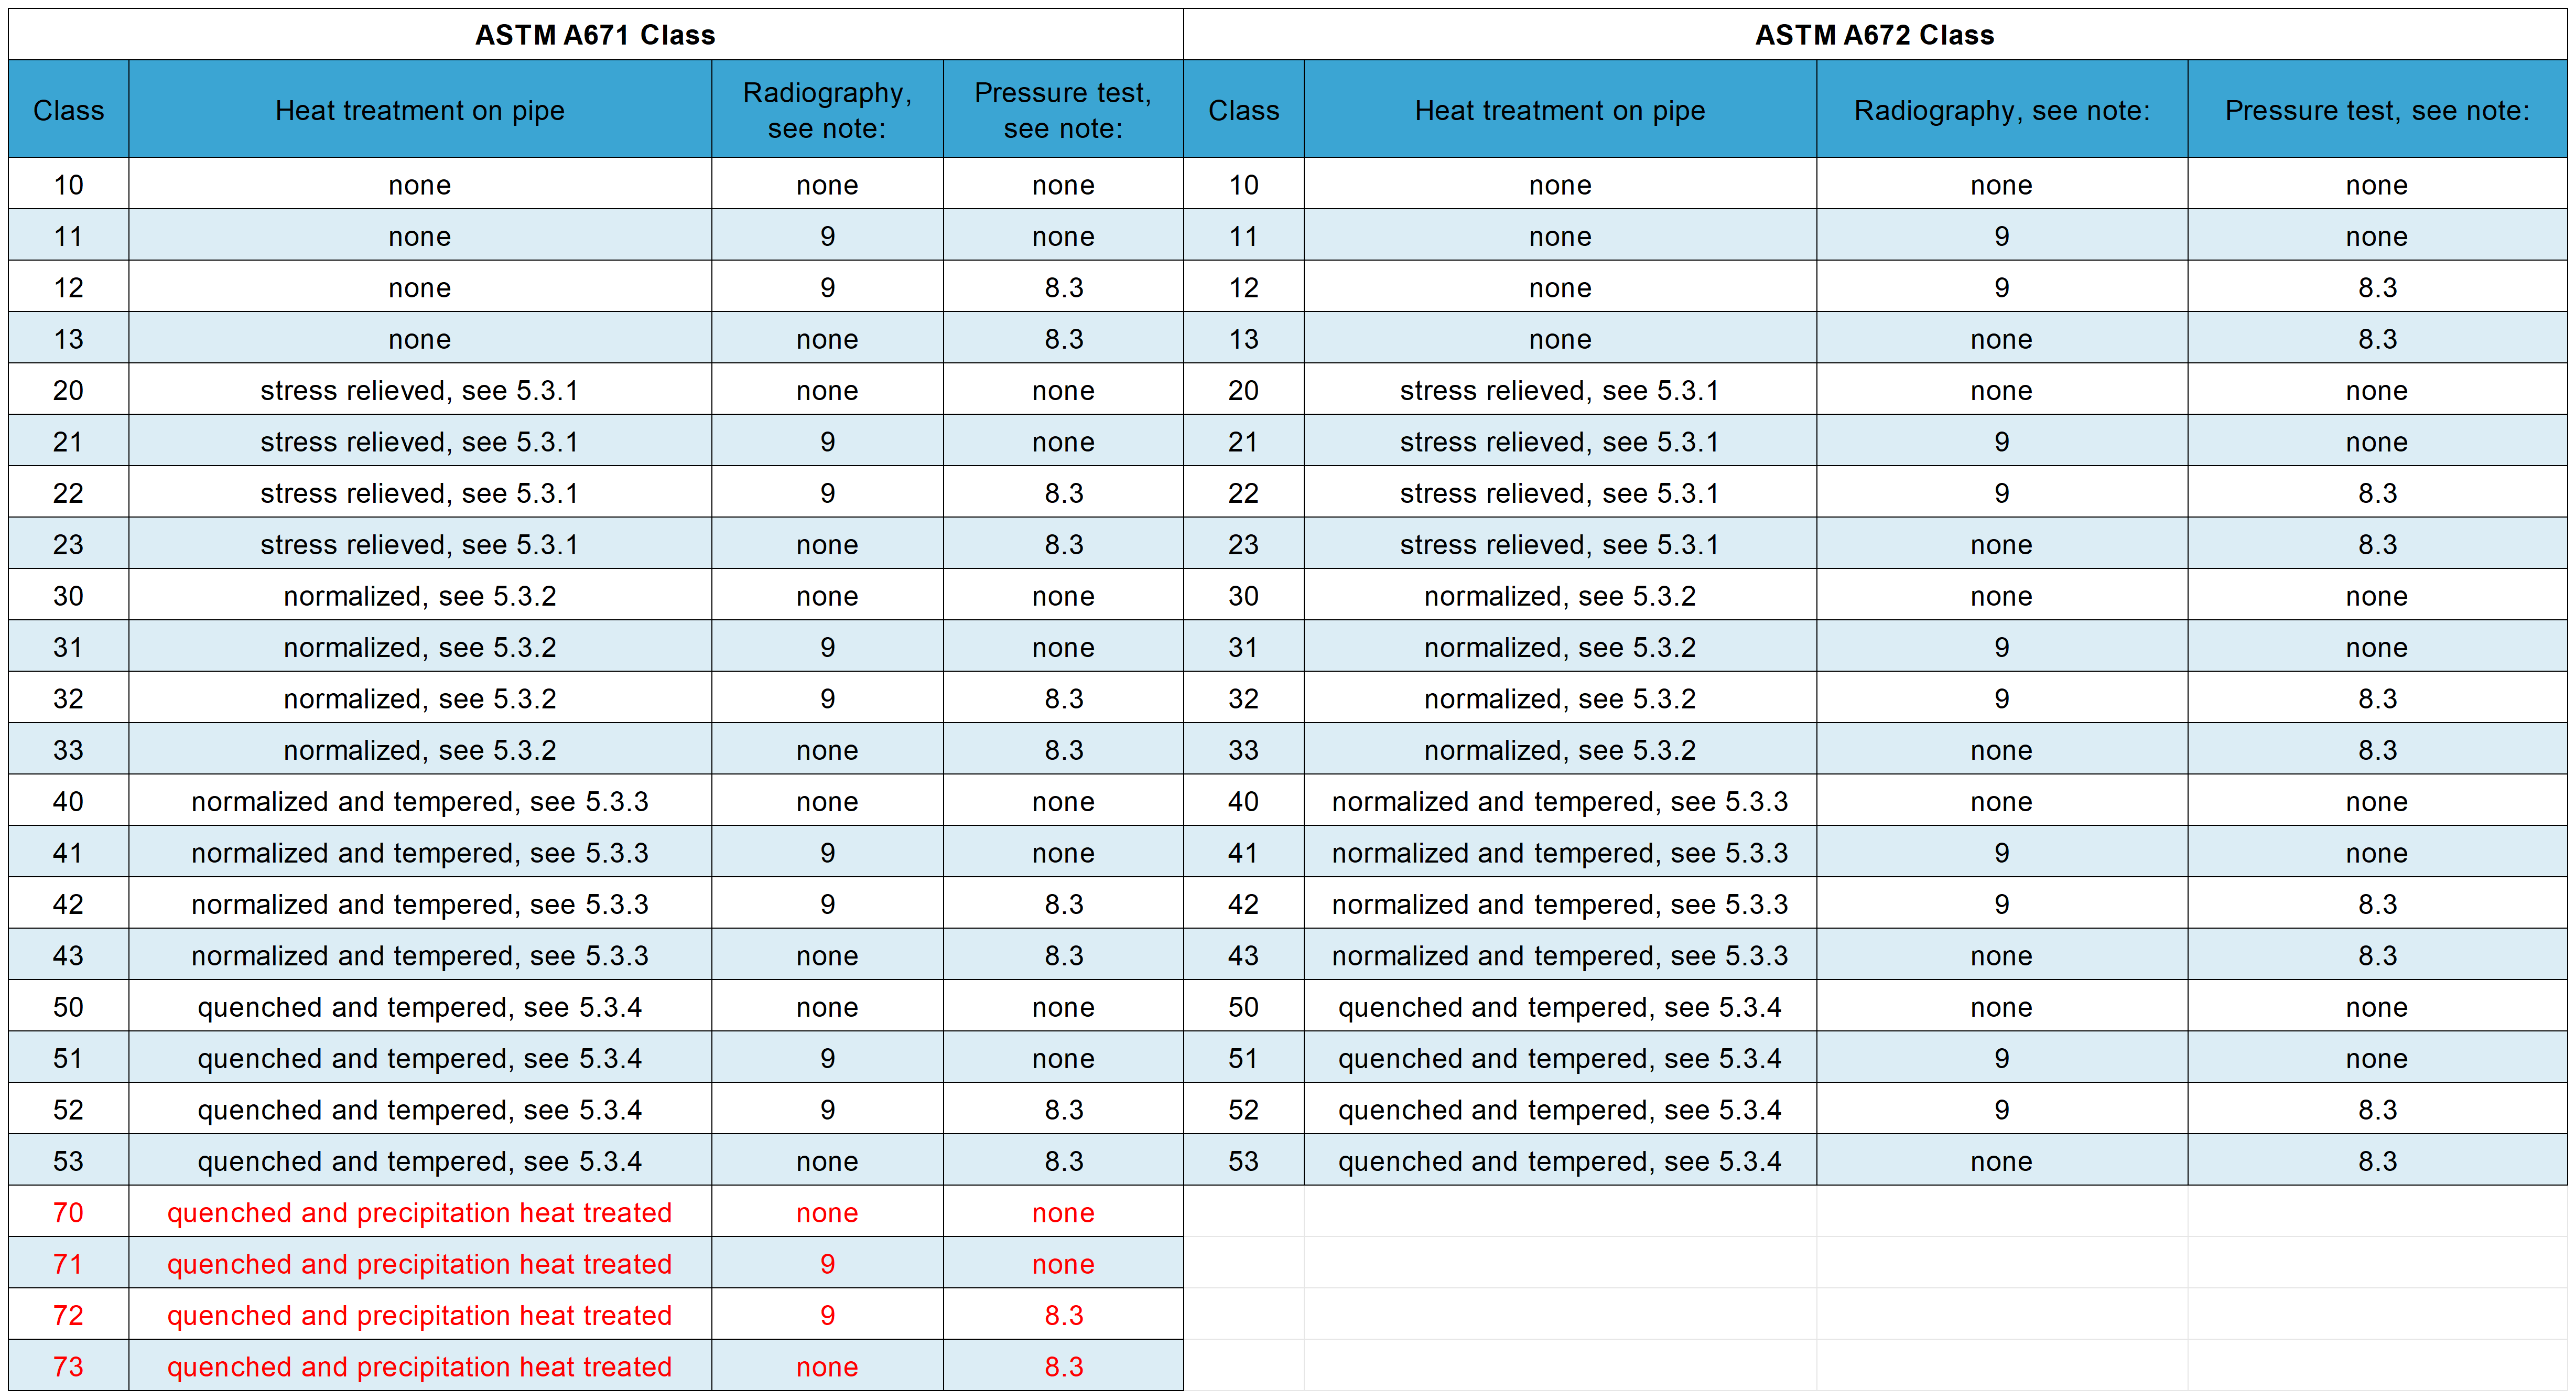Select the ASTM A671 Class title cell
This screenshot has height=1399, width=2576.
(x=595, y=35)
